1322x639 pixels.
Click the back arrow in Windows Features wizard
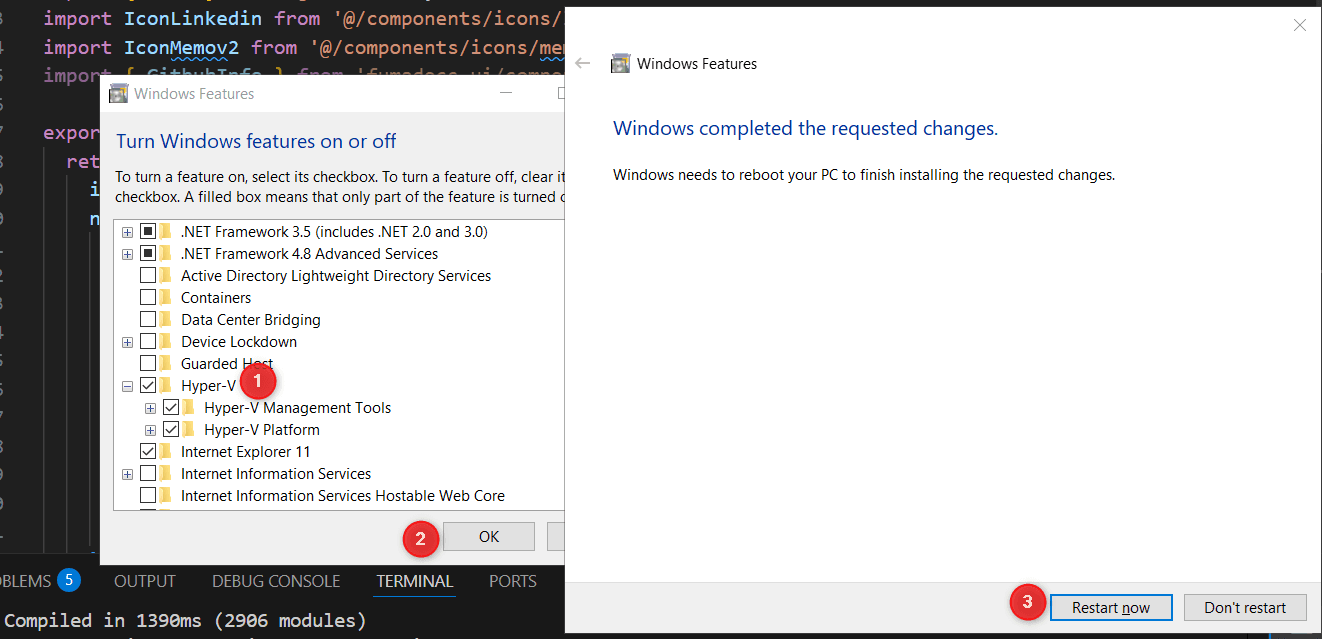pyautogui.click(x=584, y=64)
